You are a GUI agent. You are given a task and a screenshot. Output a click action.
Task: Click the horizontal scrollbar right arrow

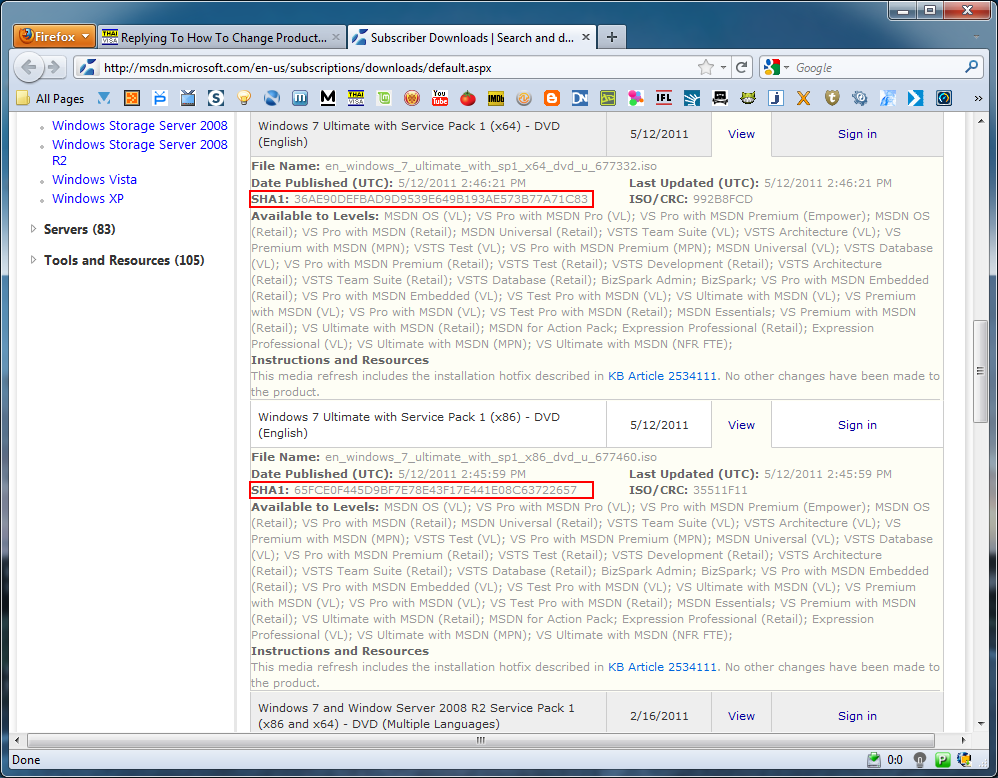pos(964,740)
